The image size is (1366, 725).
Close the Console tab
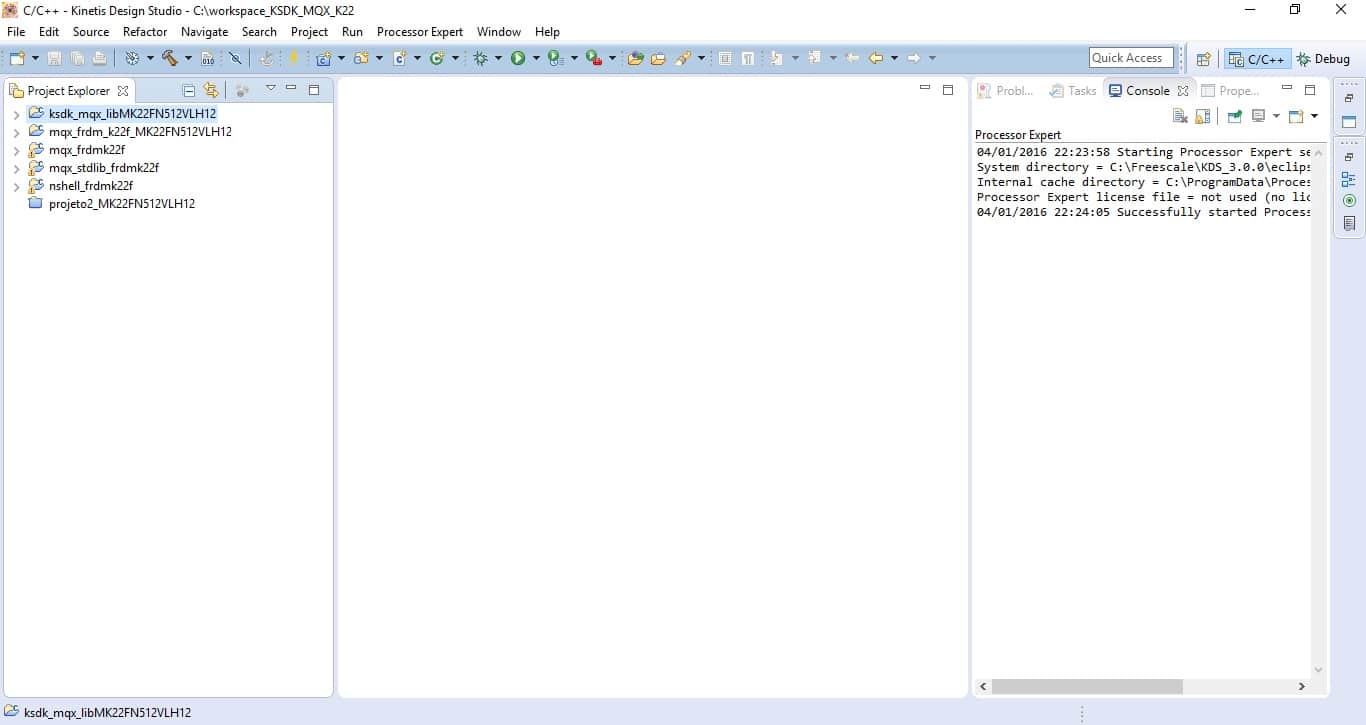1183,91
